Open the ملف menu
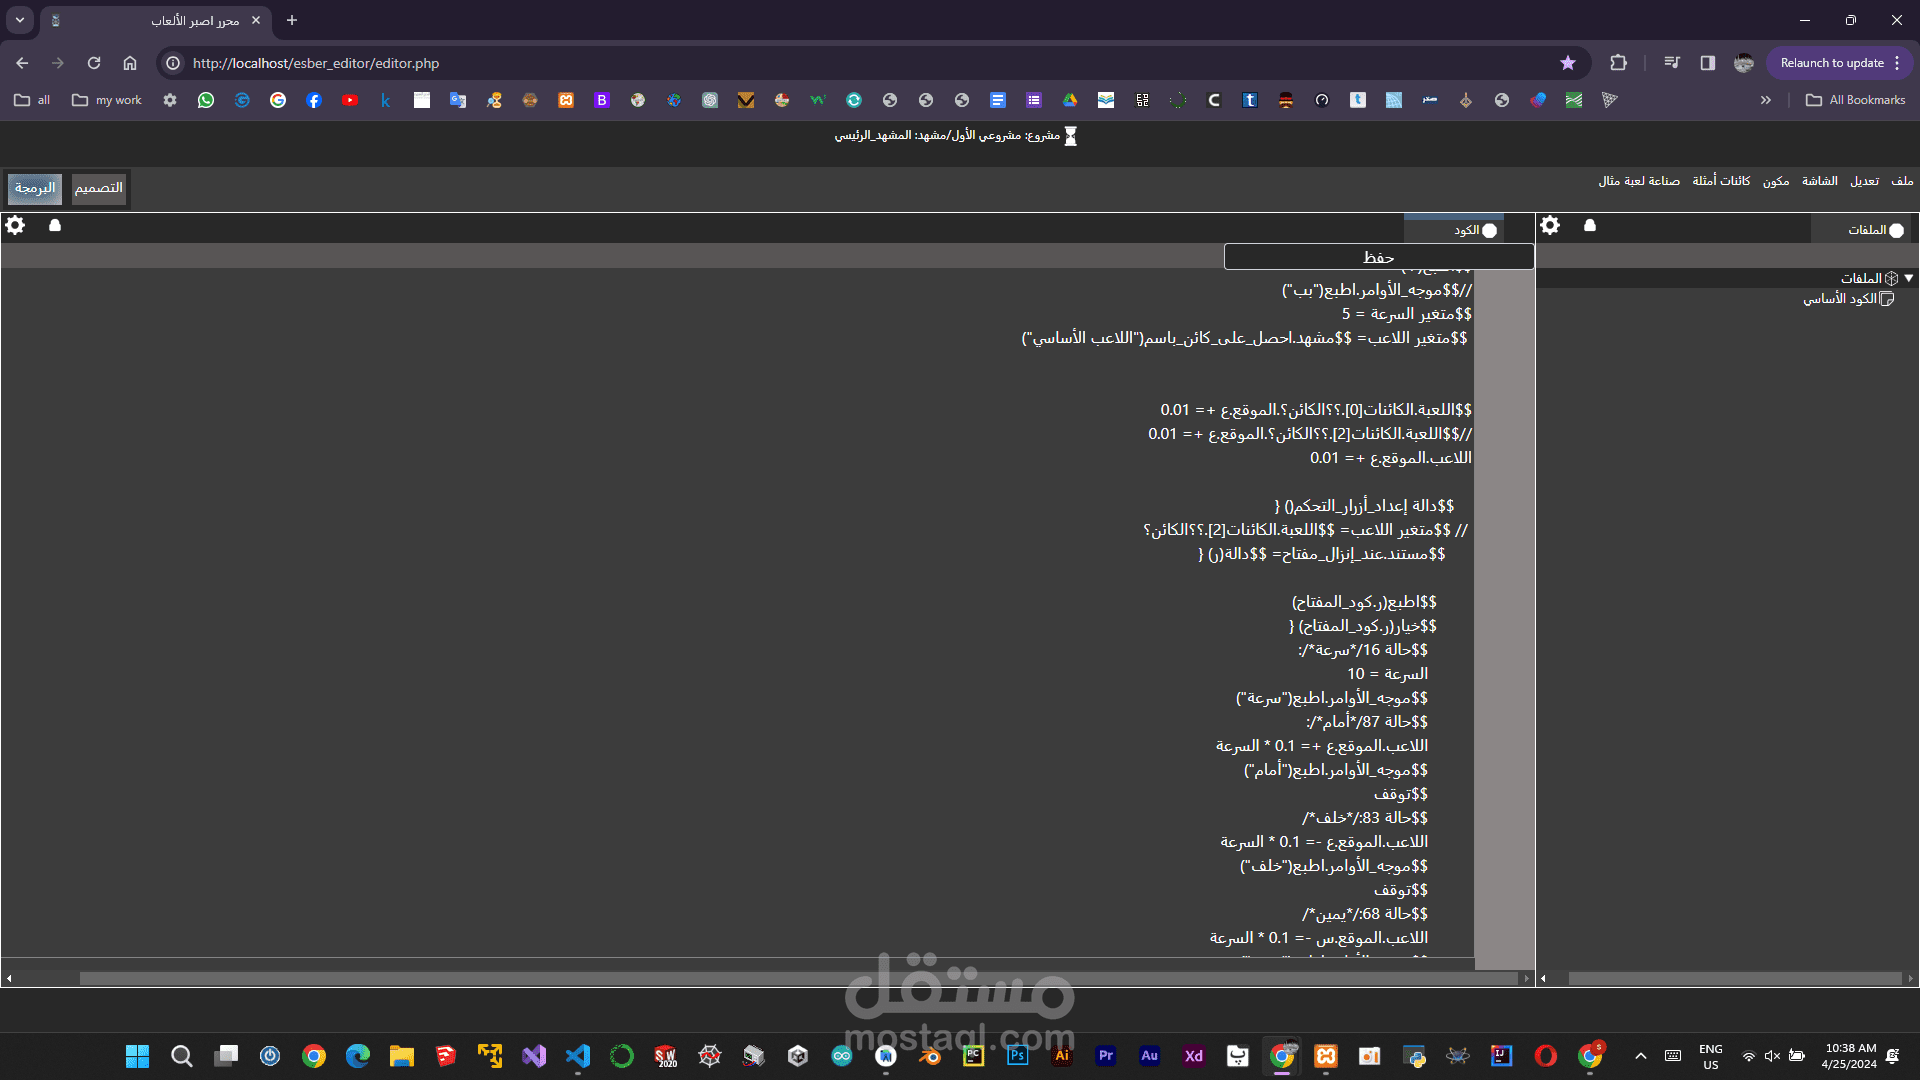1920x1080 pixels. coord(1902,181)
